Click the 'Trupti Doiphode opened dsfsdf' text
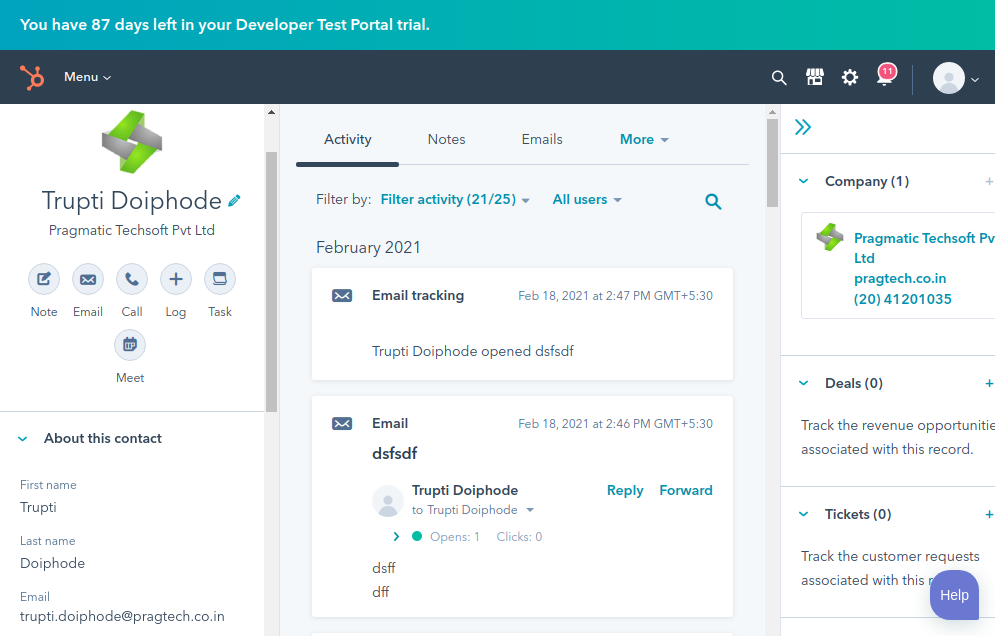 [x=473, y=352]
